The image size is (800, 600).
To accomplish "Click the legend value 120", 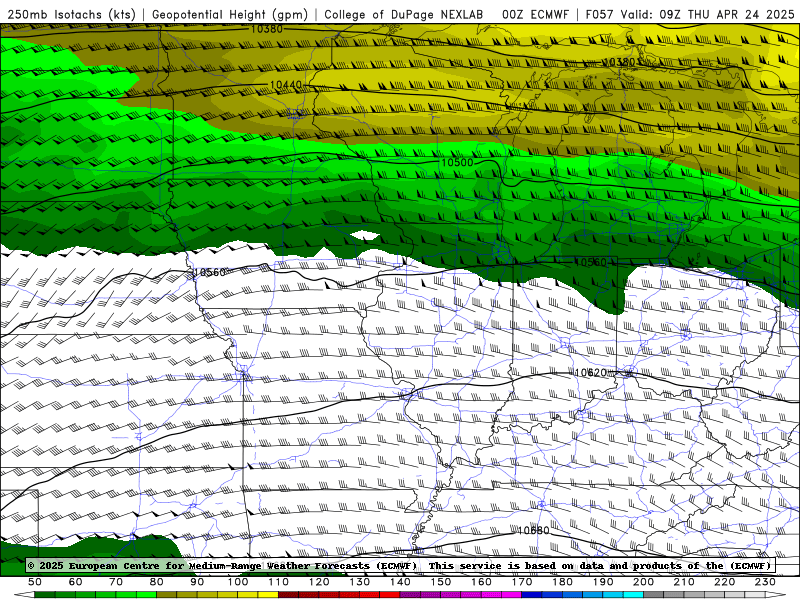I will point(319,582).
